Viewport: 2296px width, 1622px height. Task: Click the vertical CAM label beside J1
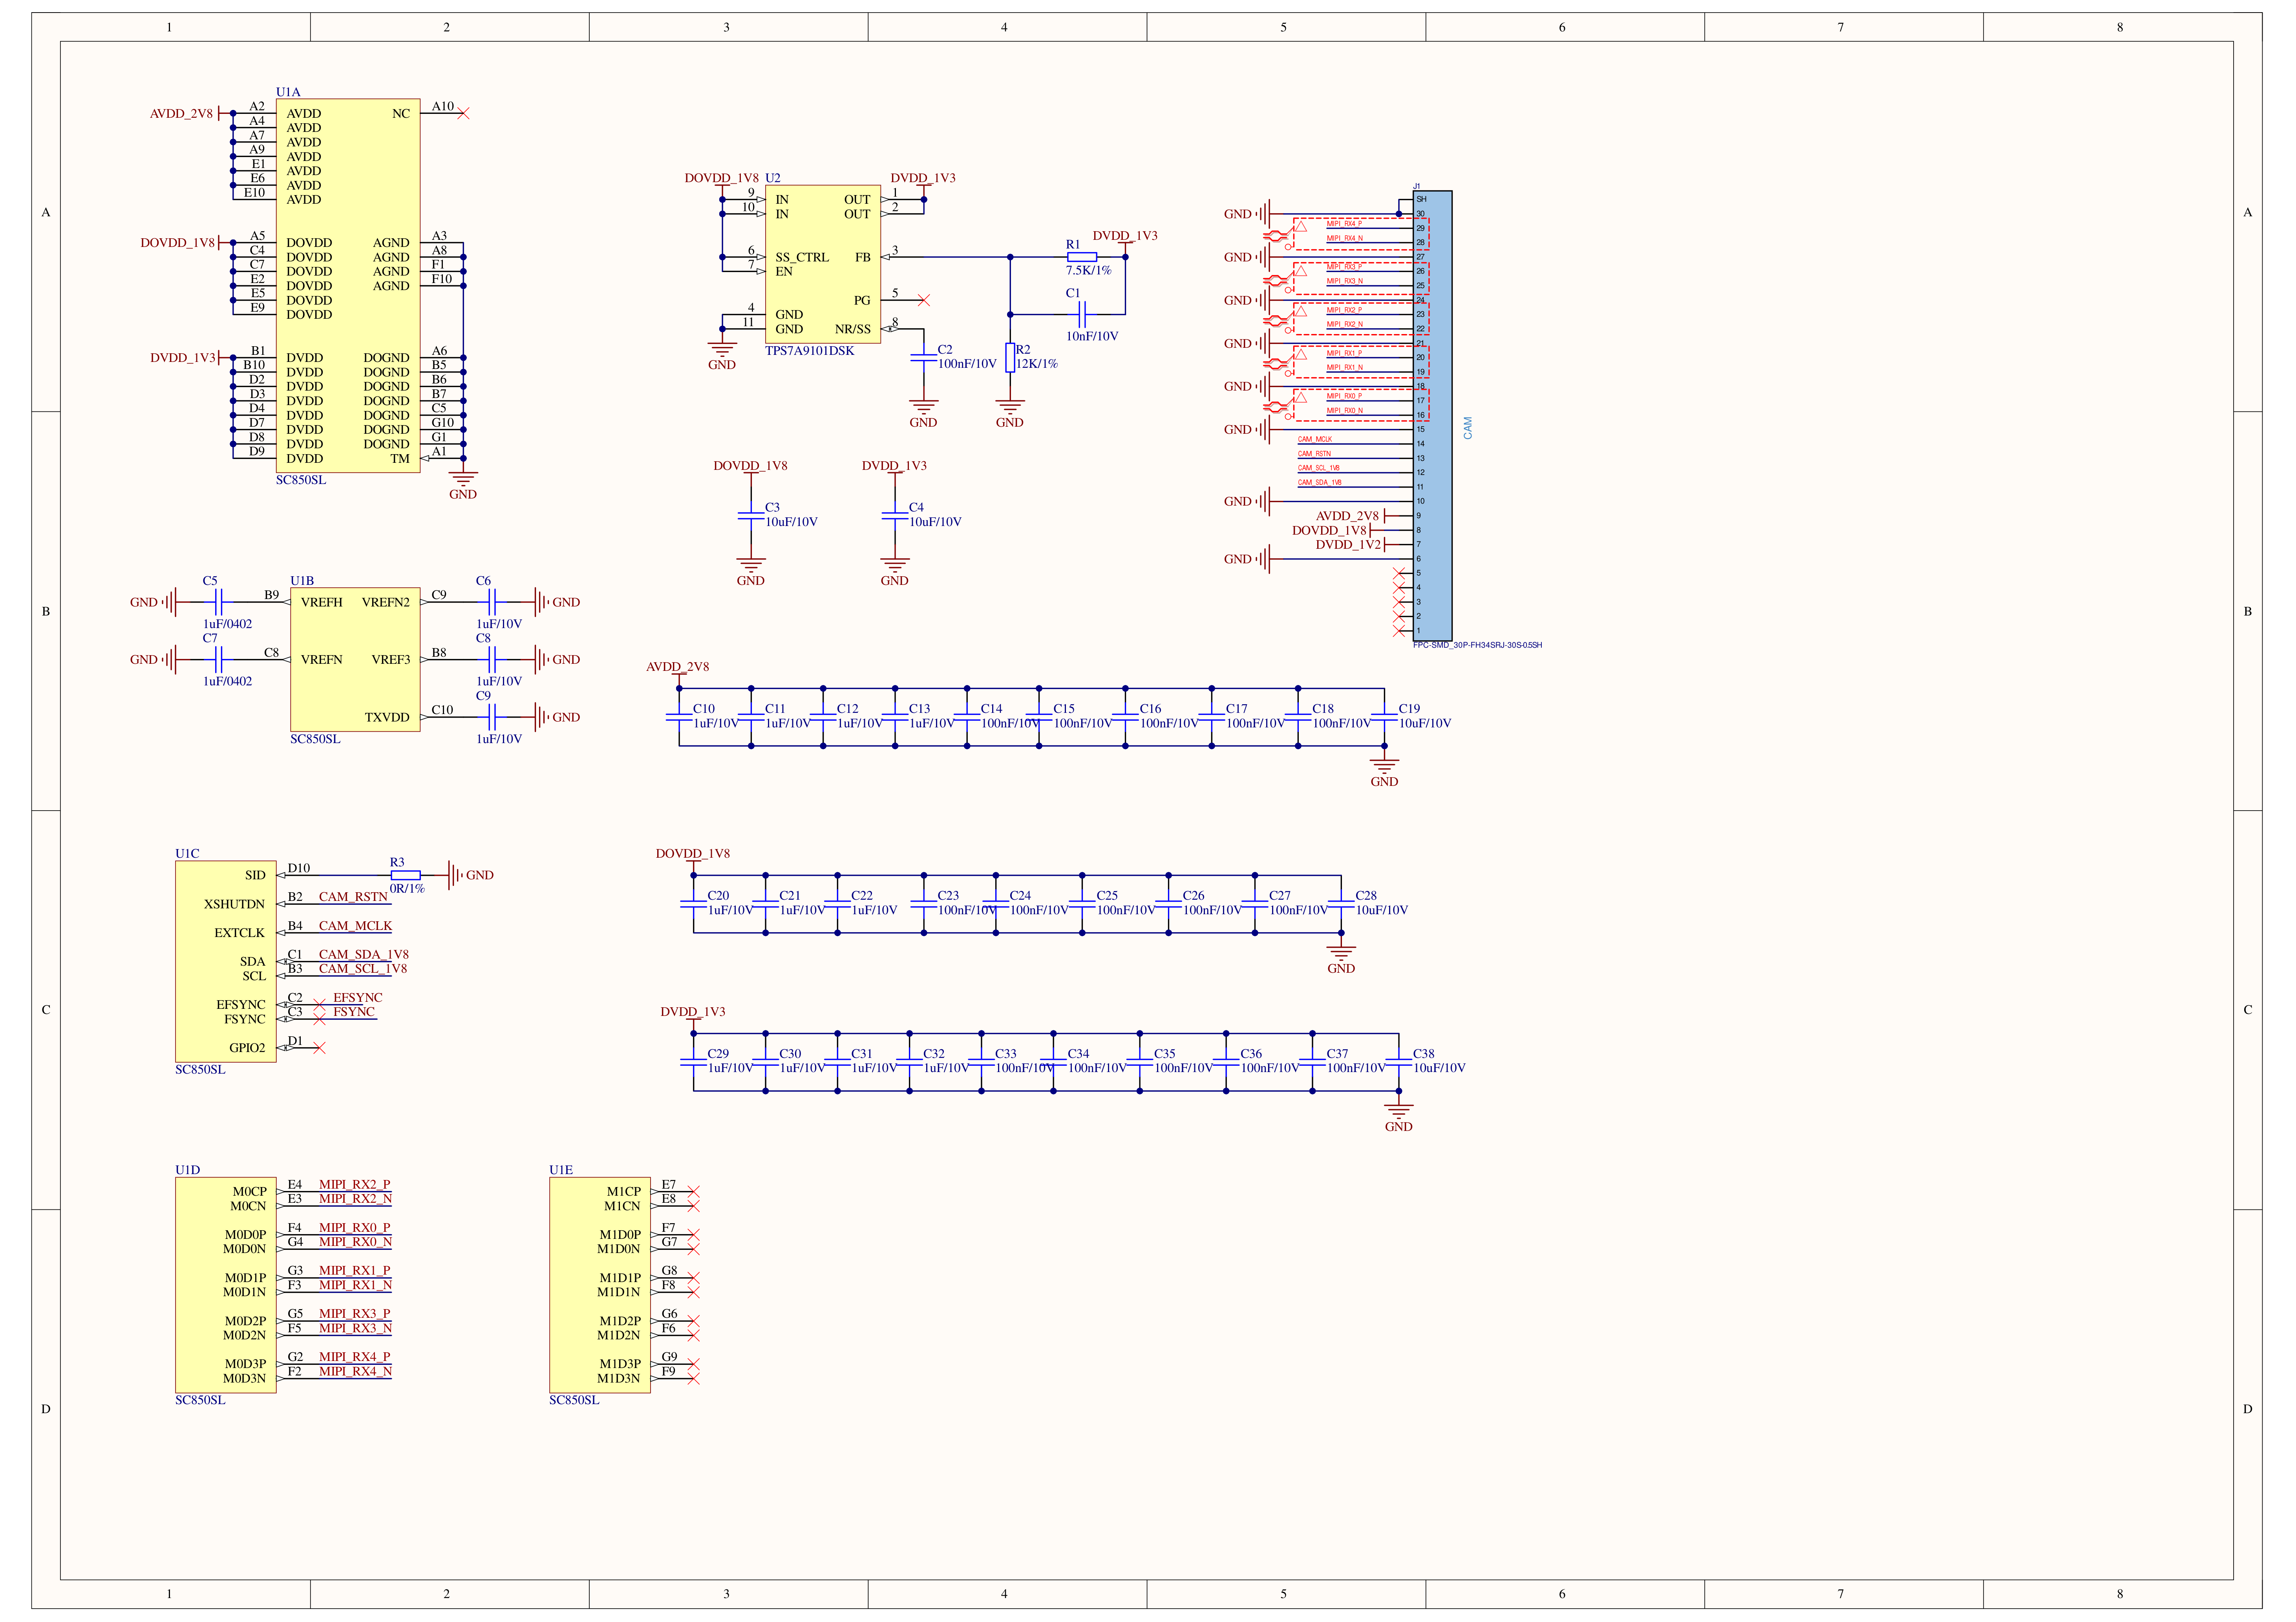coord(1468,428)
